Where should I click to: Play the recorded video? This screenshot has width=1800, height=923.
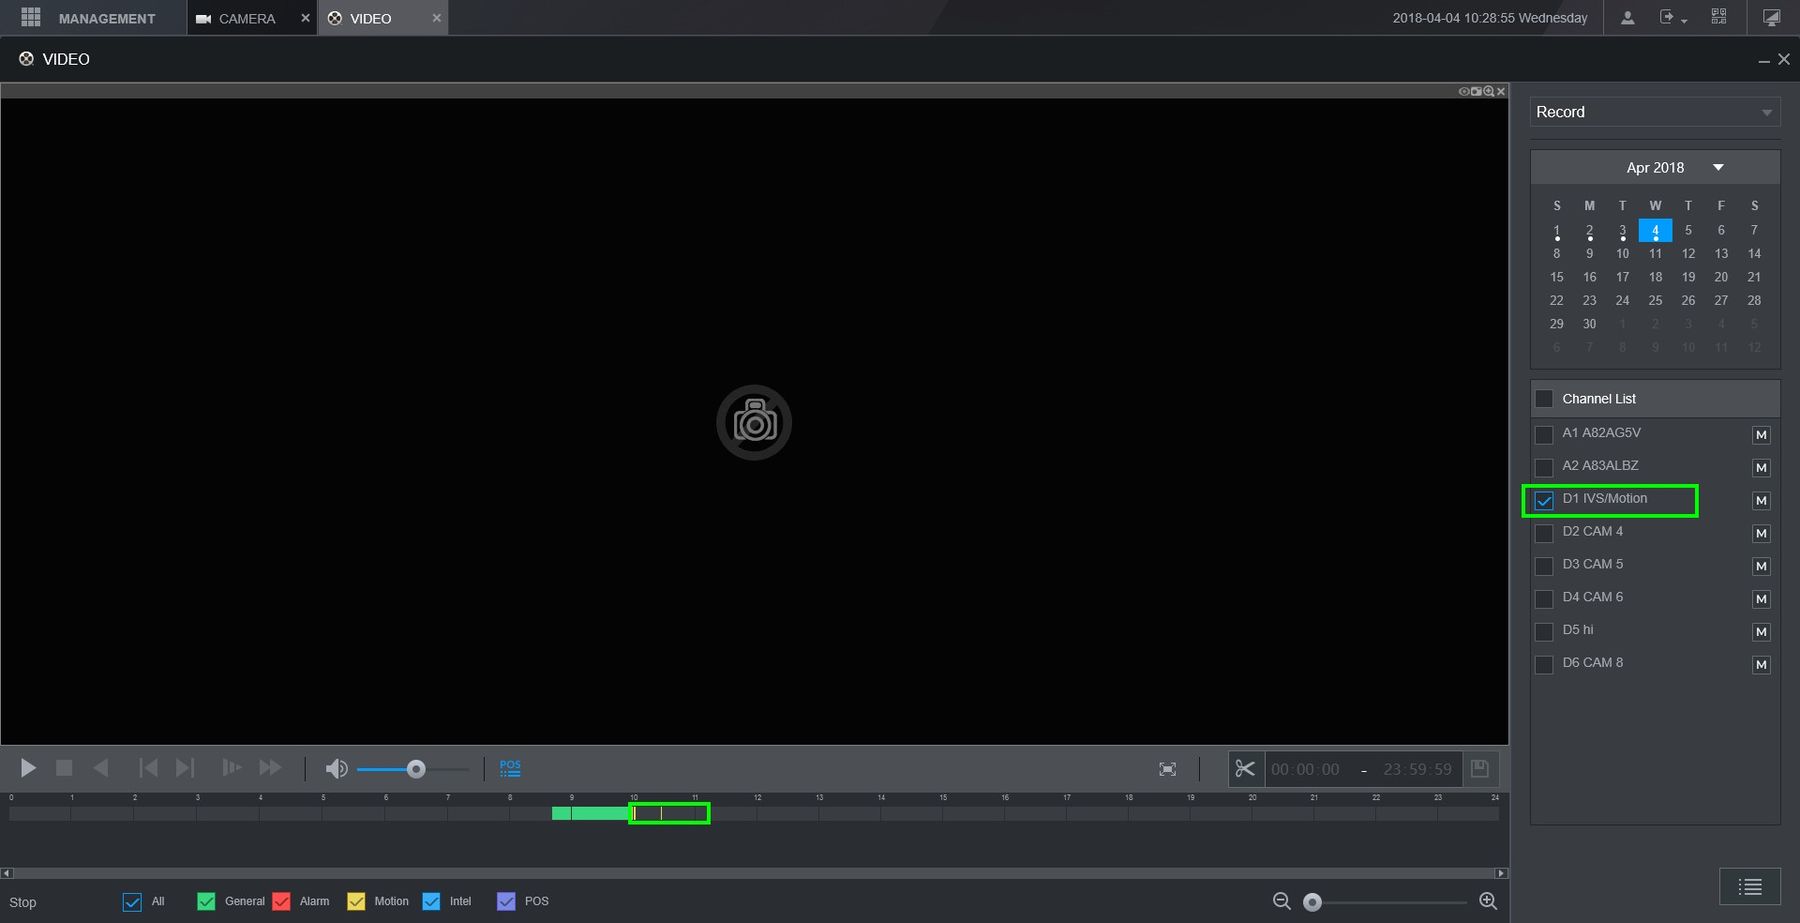28,768
